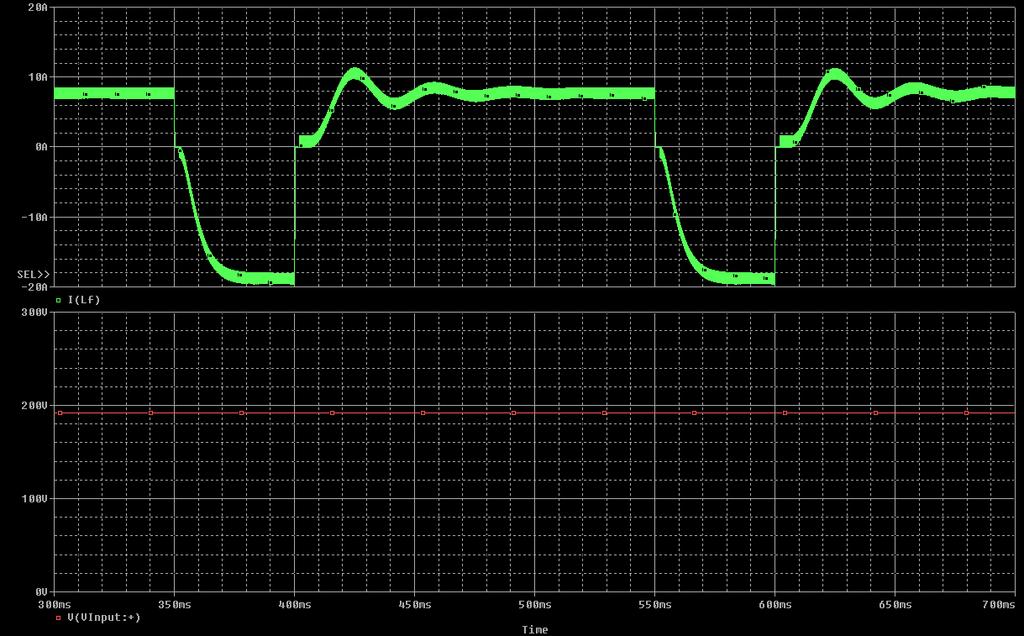Screen dimensions: 1024x636
Task: Click the 500ms time axis label
Action: (x=535, y=605)
